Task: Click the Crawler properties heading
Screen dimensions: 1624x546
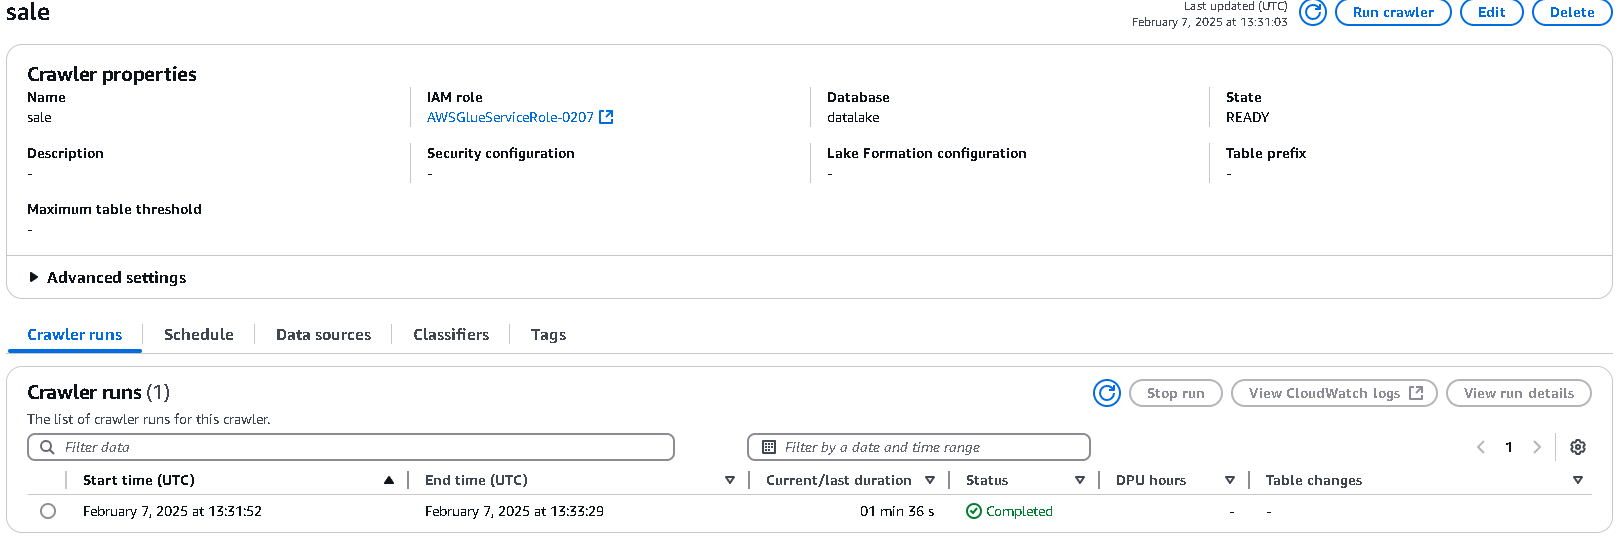Action: point(112,74)
